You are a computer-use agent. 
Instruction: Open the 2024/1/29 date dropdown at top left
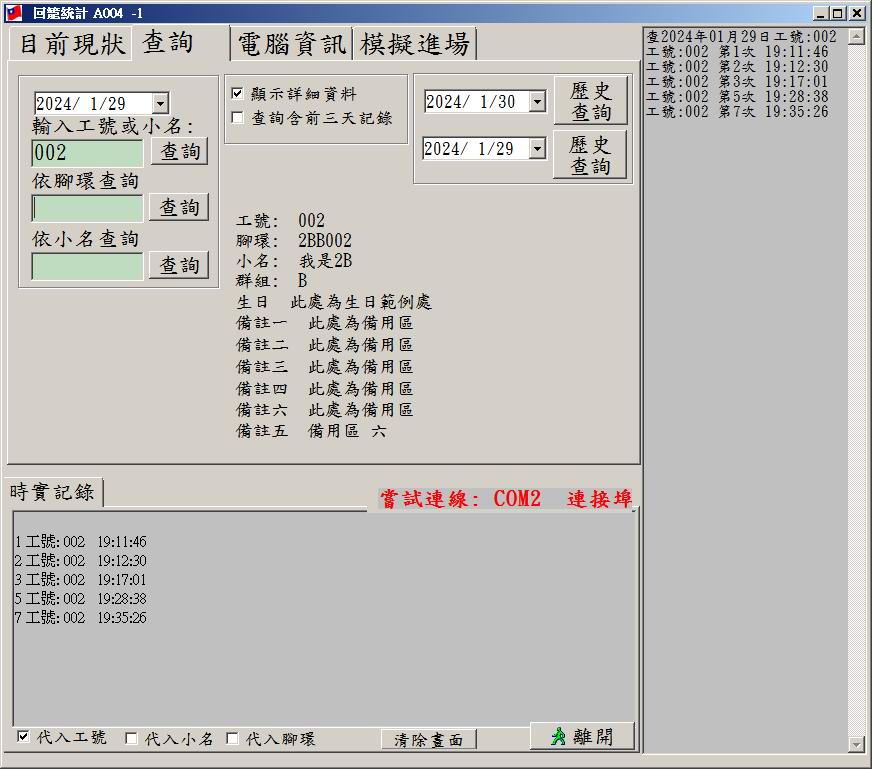pyautogui.click(x=160, y=103)
